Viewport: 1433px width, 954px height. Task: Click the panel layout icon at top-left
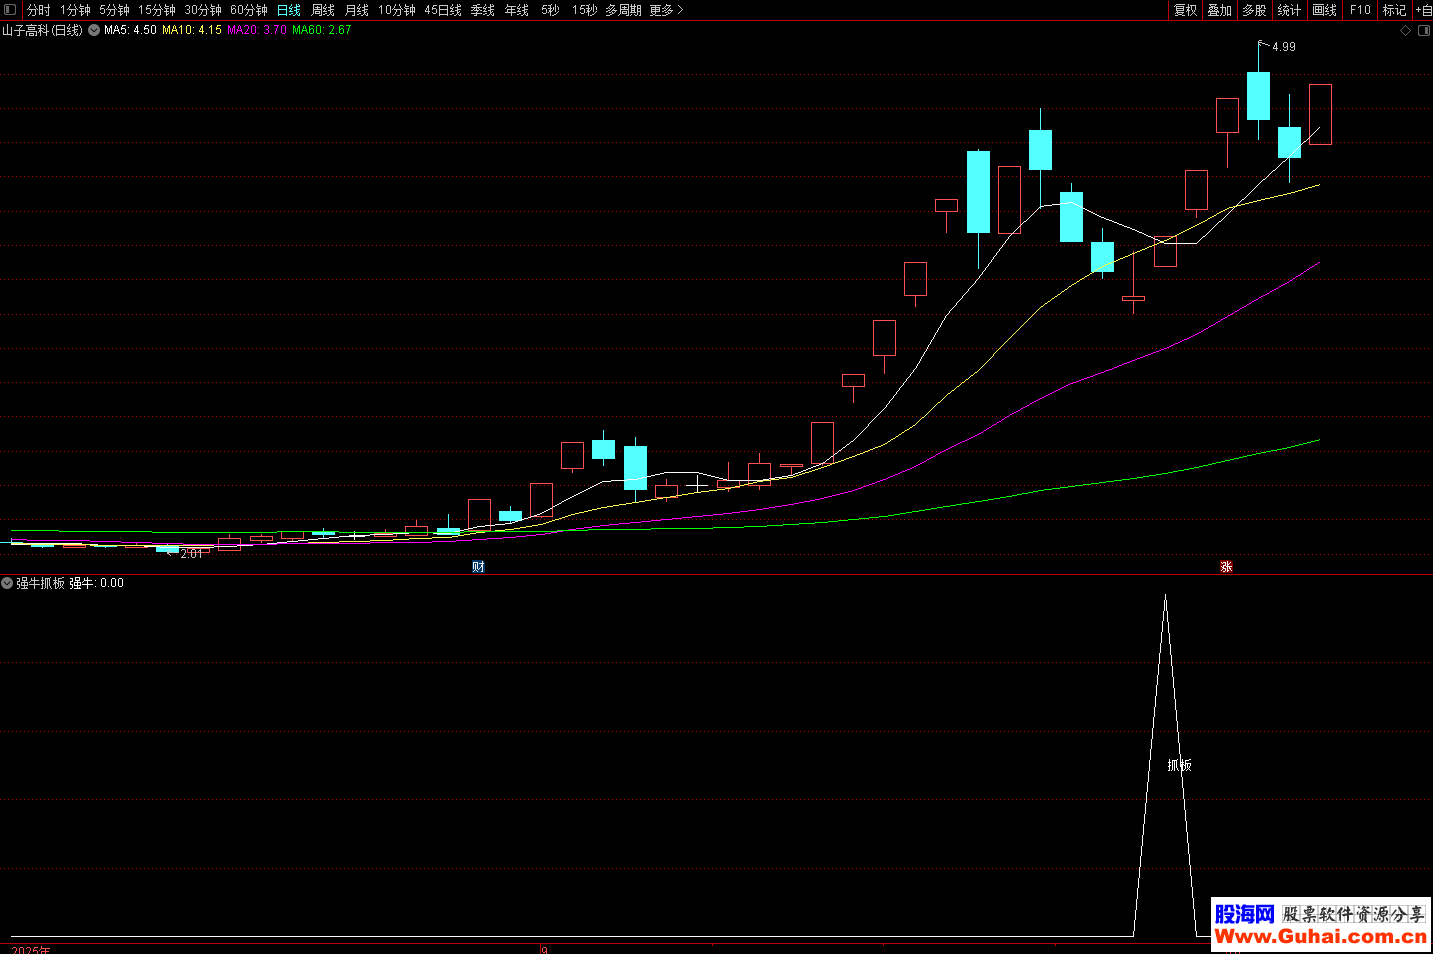10,10
